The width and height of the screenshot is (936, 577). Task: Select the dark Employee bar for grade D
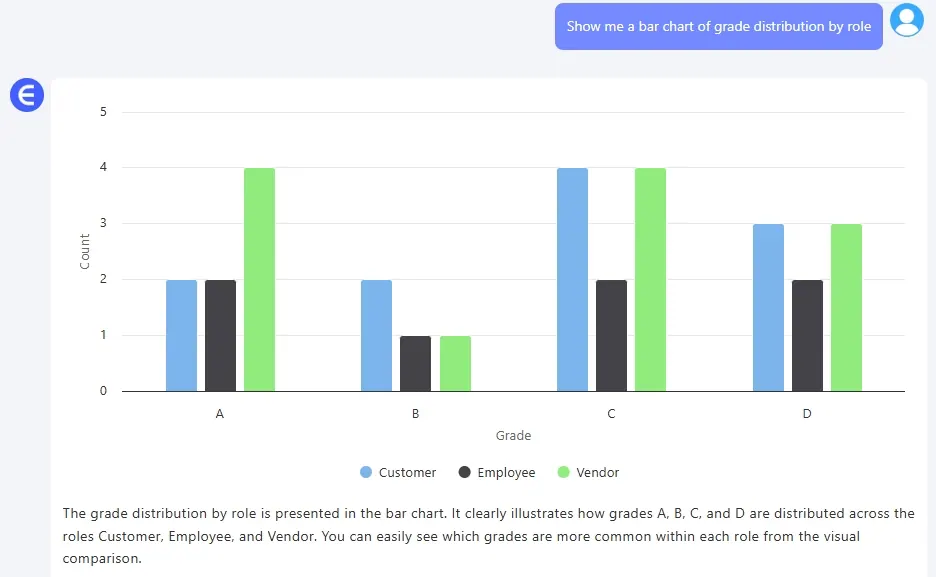pos(807,335)
